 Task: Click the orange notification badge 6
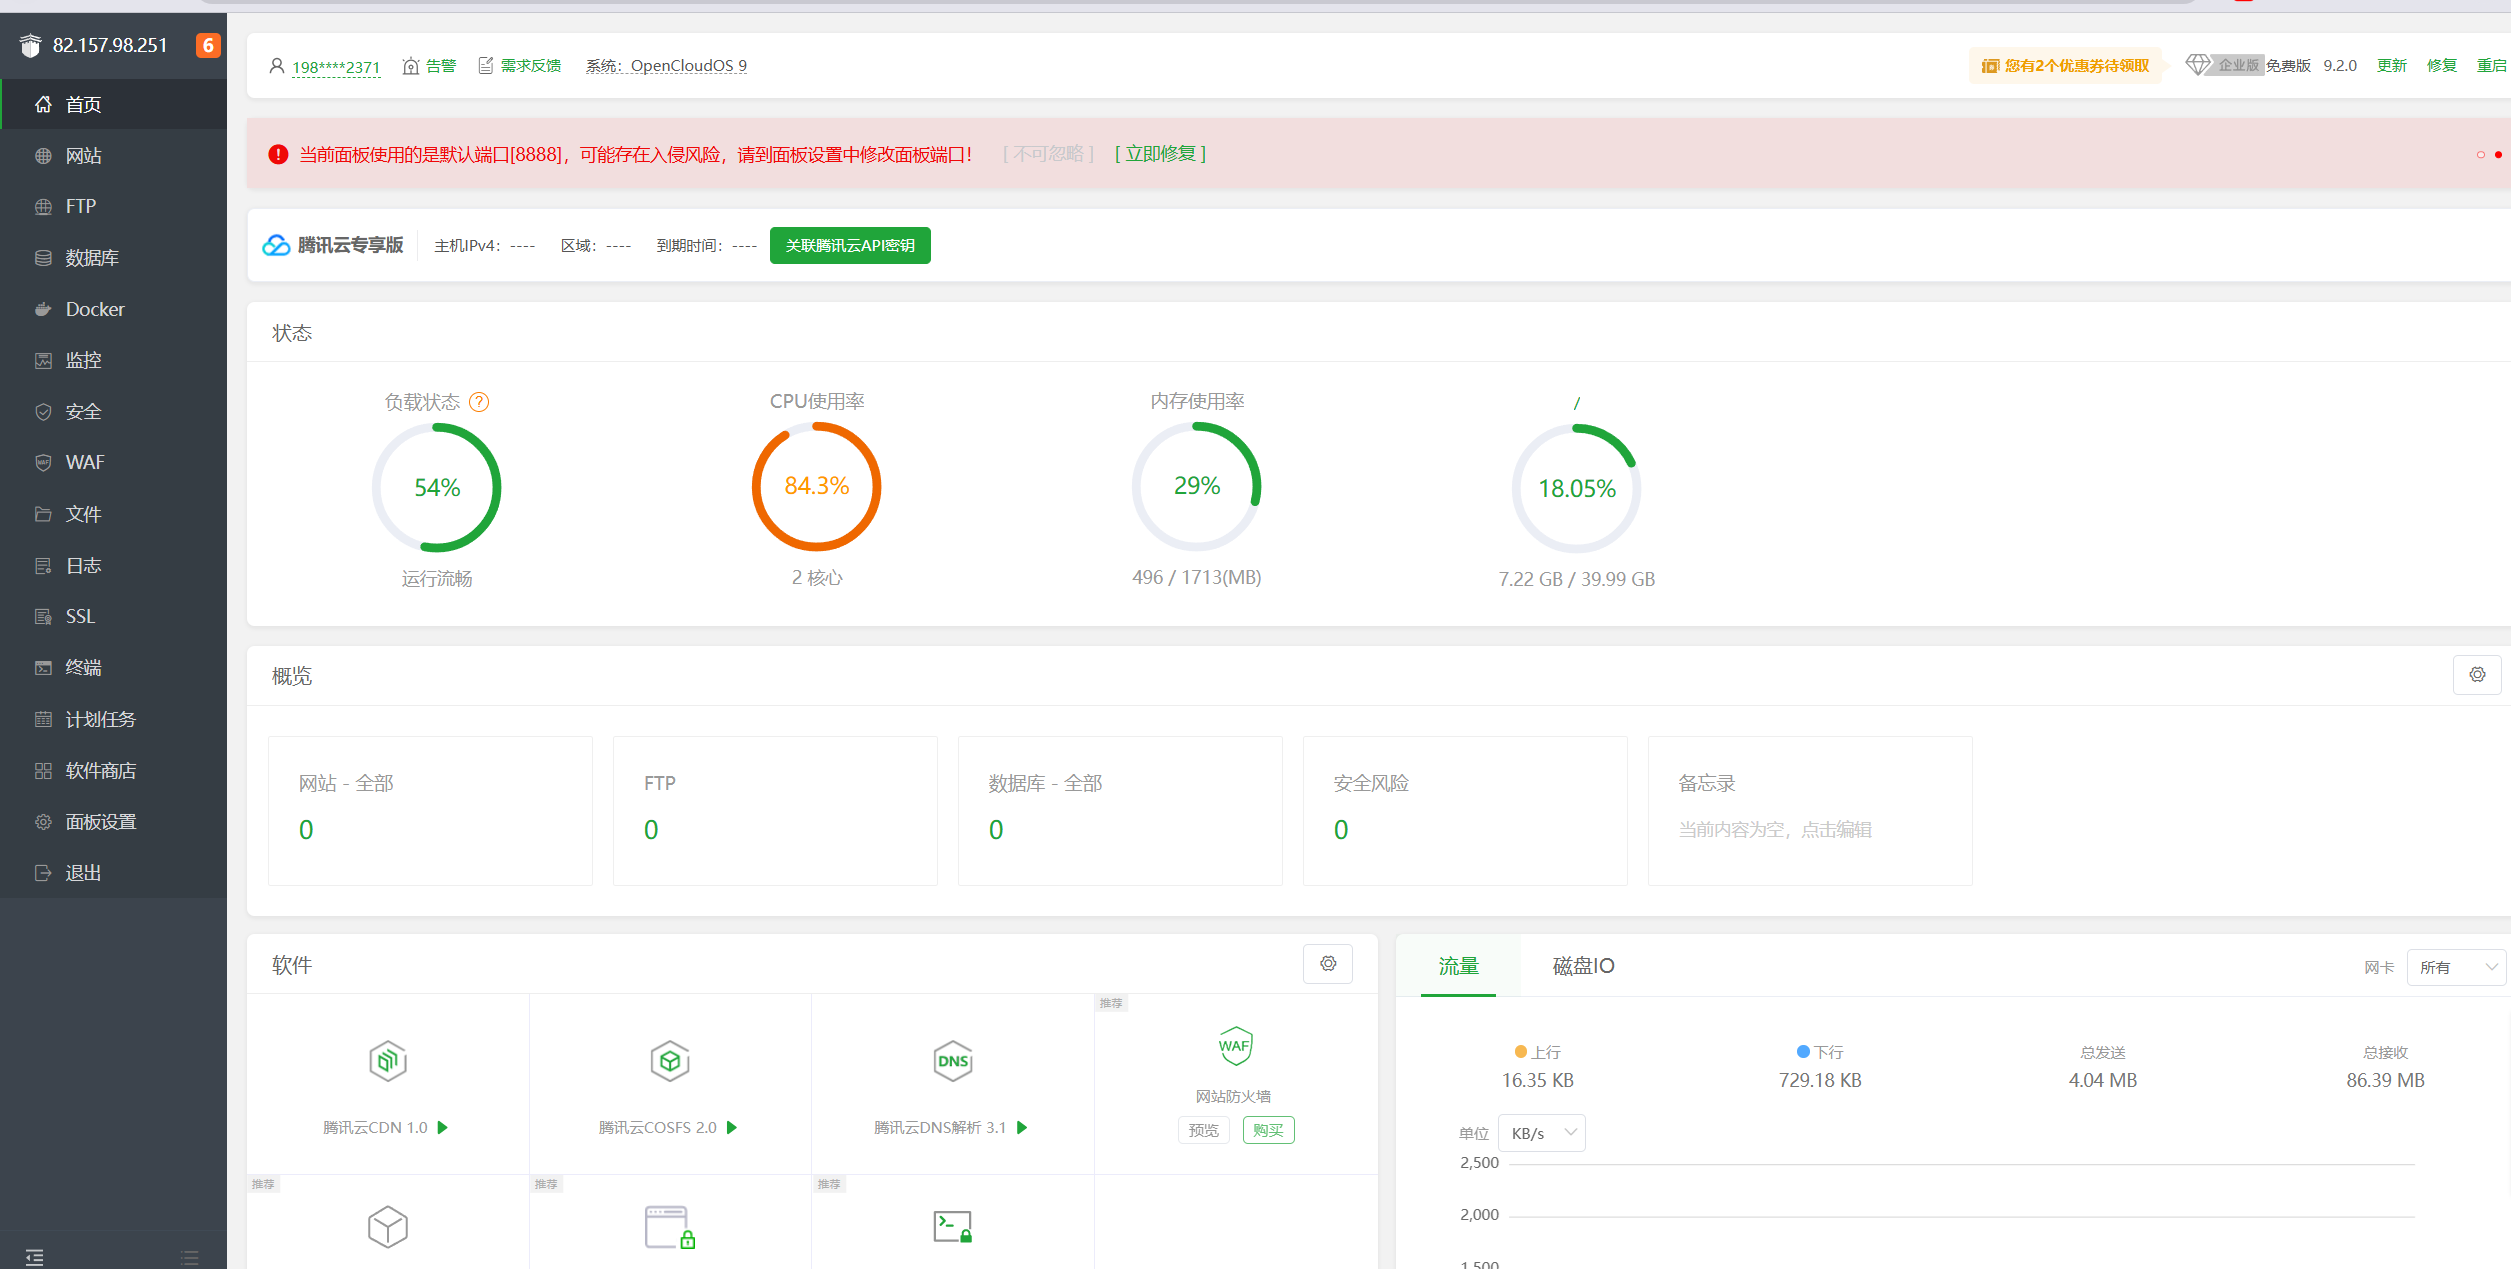pyautogui.click(x=208, y=45)
